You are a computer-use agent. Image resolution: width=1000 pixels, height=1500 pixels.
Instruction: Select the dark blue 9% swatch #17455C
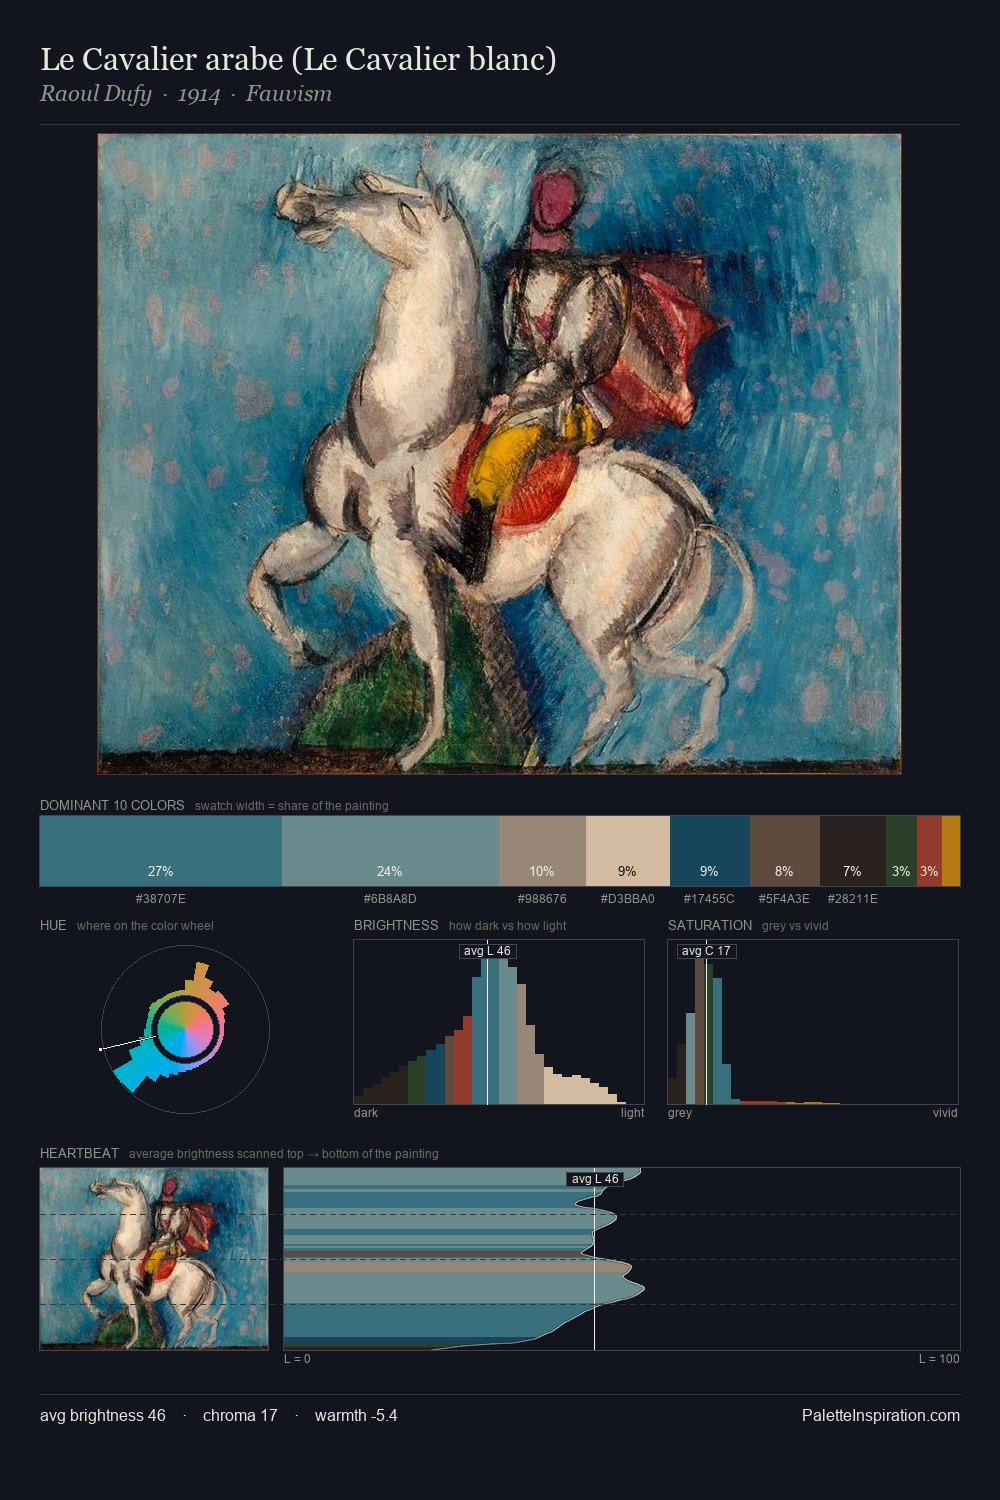(x=710, y=851)
